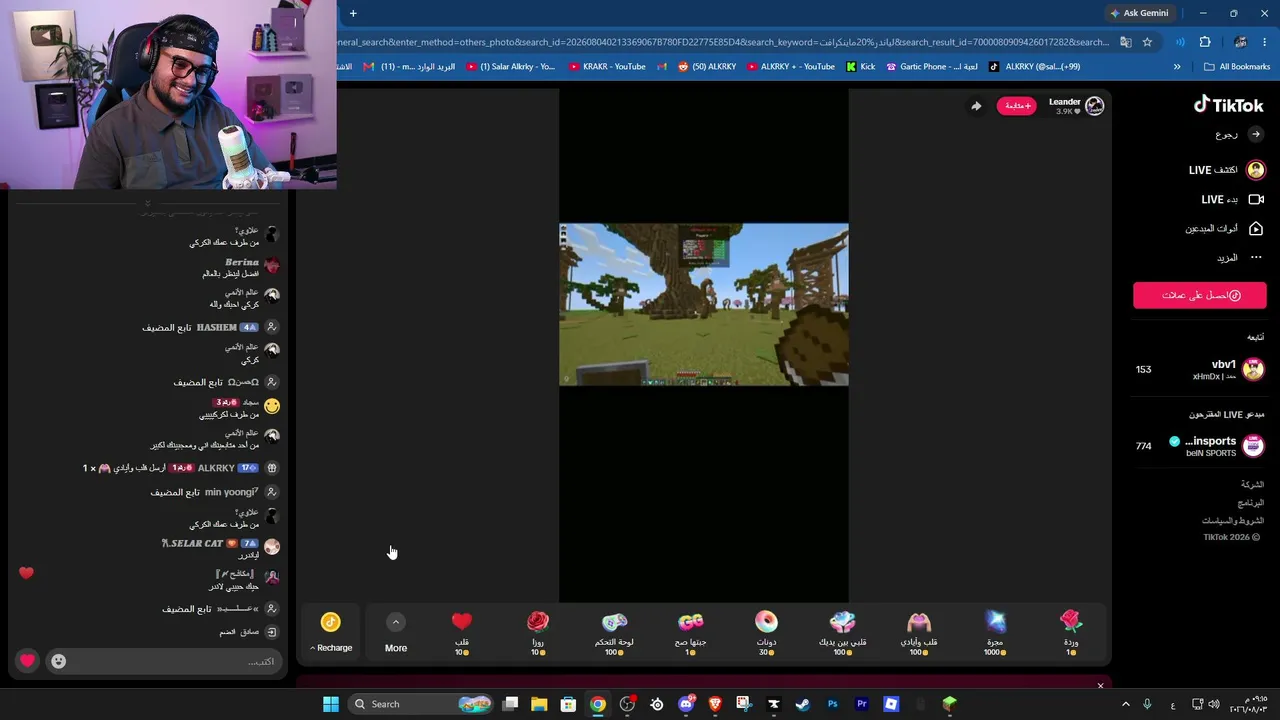Open the الشركة company footer link

1252,485
